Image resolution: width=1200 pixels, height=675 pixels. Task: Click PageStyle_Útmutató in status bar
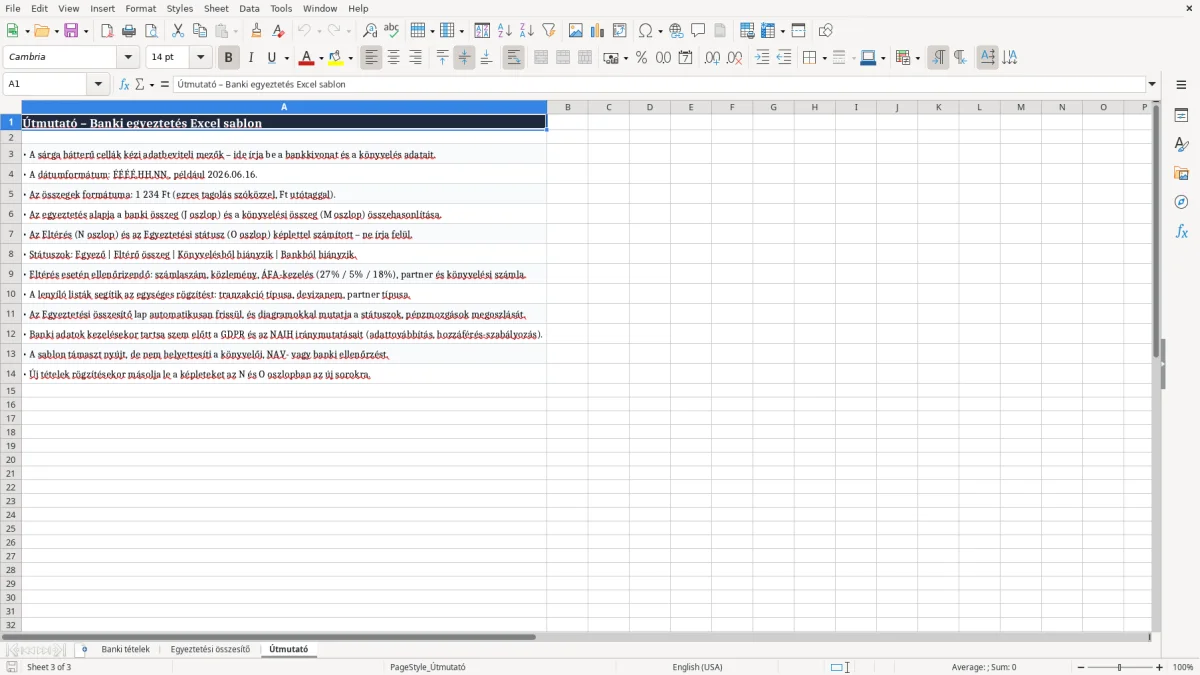[427, 667]
